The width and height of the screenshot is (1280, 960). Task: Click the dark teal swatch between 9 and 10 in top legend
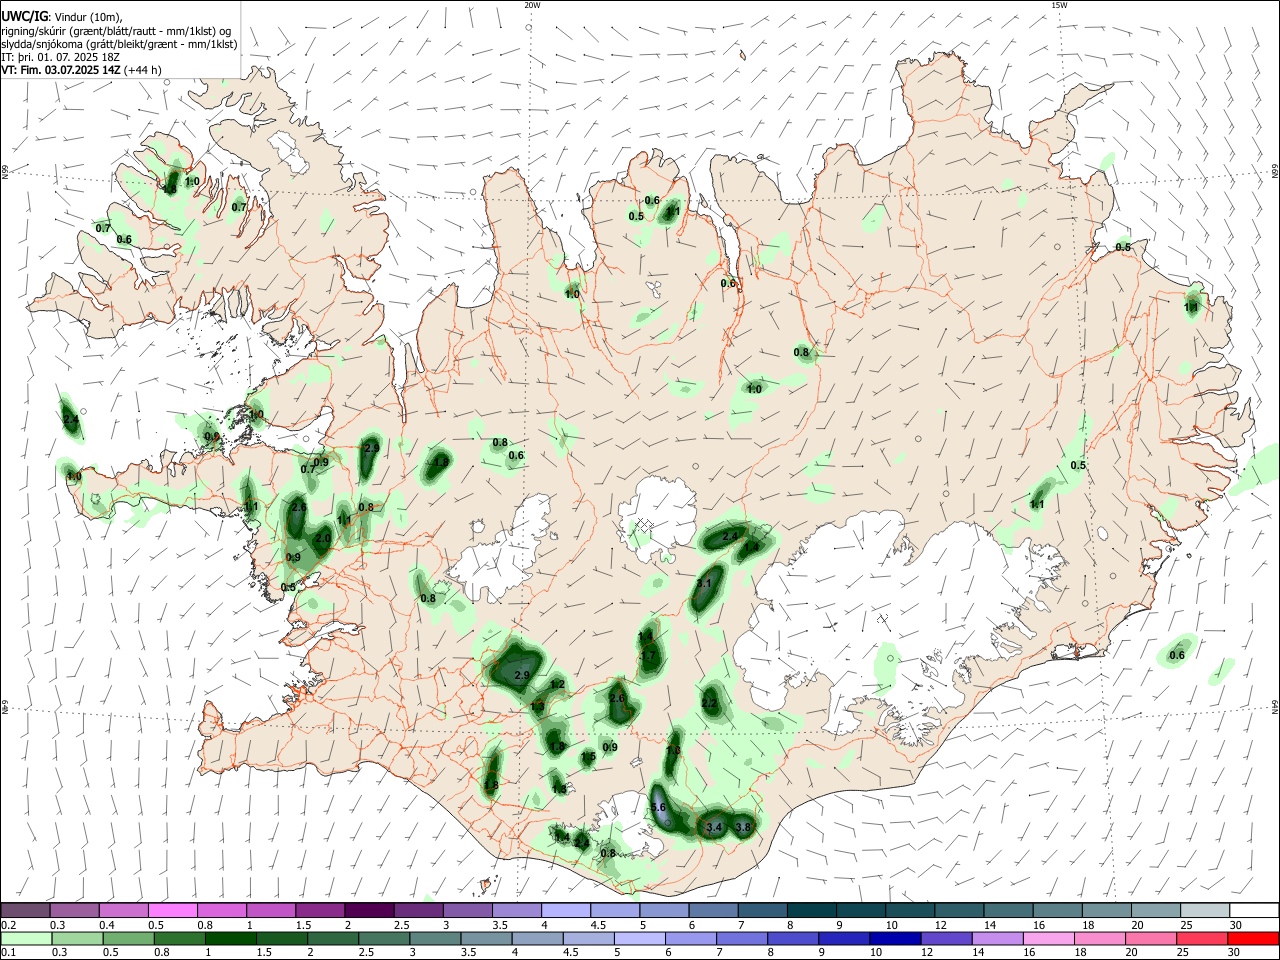pyautogui.click(x=860, y=911)
